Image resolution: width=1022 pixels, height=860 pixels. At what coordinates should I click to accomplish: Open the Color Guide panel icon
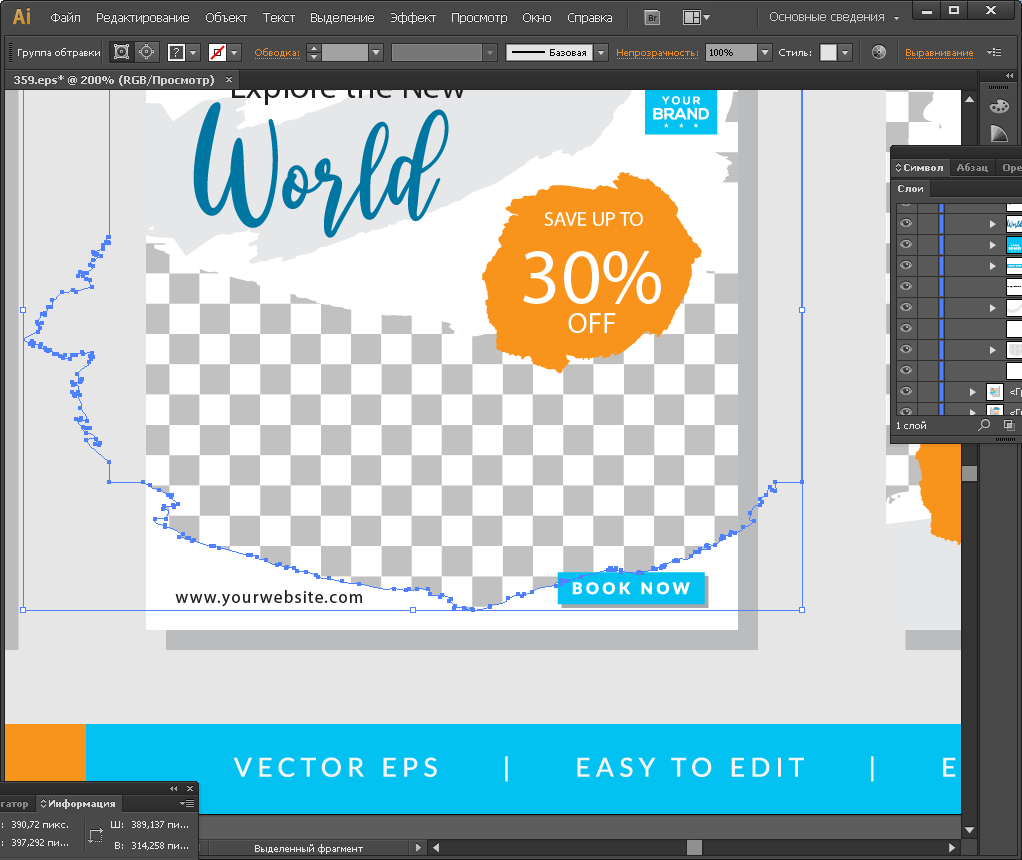click(x=998, y=134)
